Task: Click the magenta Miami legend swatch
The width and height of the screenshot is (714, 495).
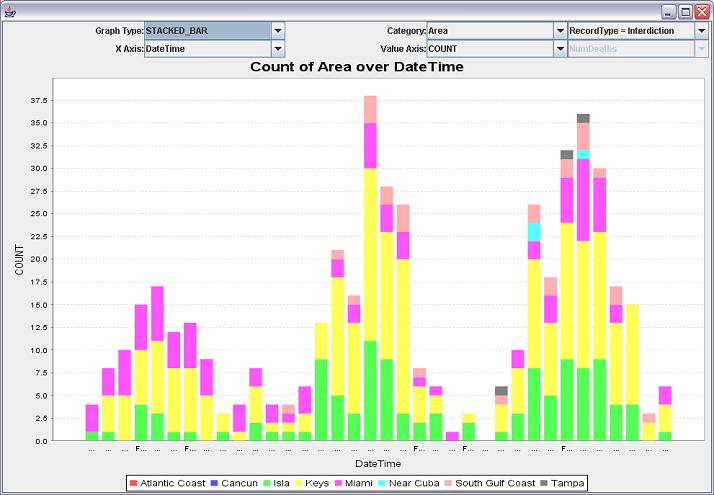Action: 338,483
